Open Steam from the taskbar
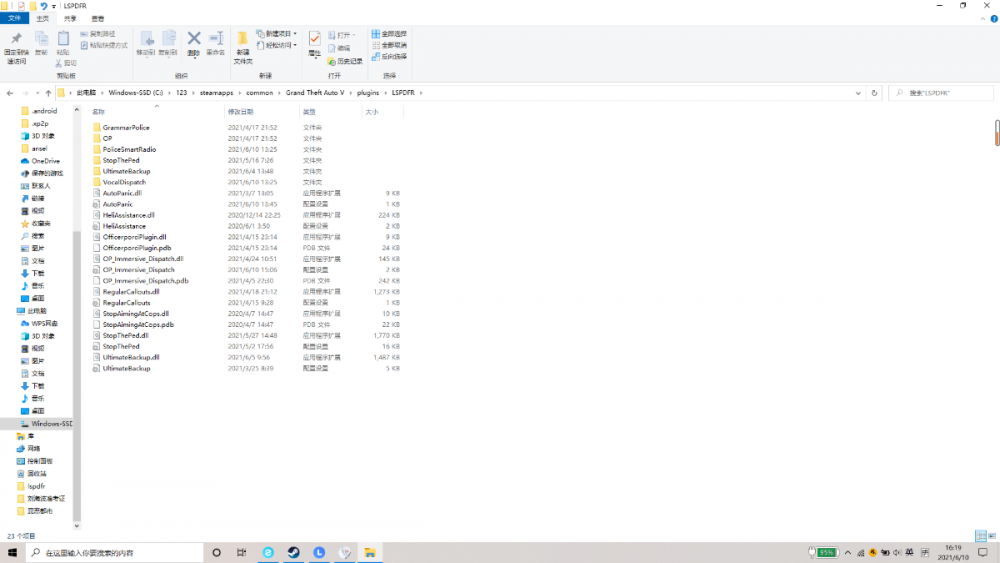The image size is (1000, 563). pos(293,553)
